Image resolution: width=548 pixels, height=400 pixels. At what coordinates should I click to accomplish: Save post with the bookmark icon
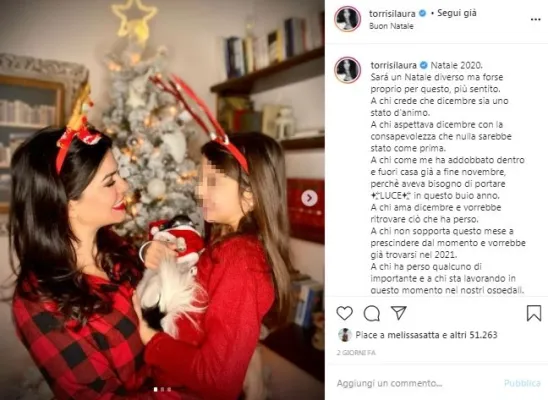pos(534,313)
